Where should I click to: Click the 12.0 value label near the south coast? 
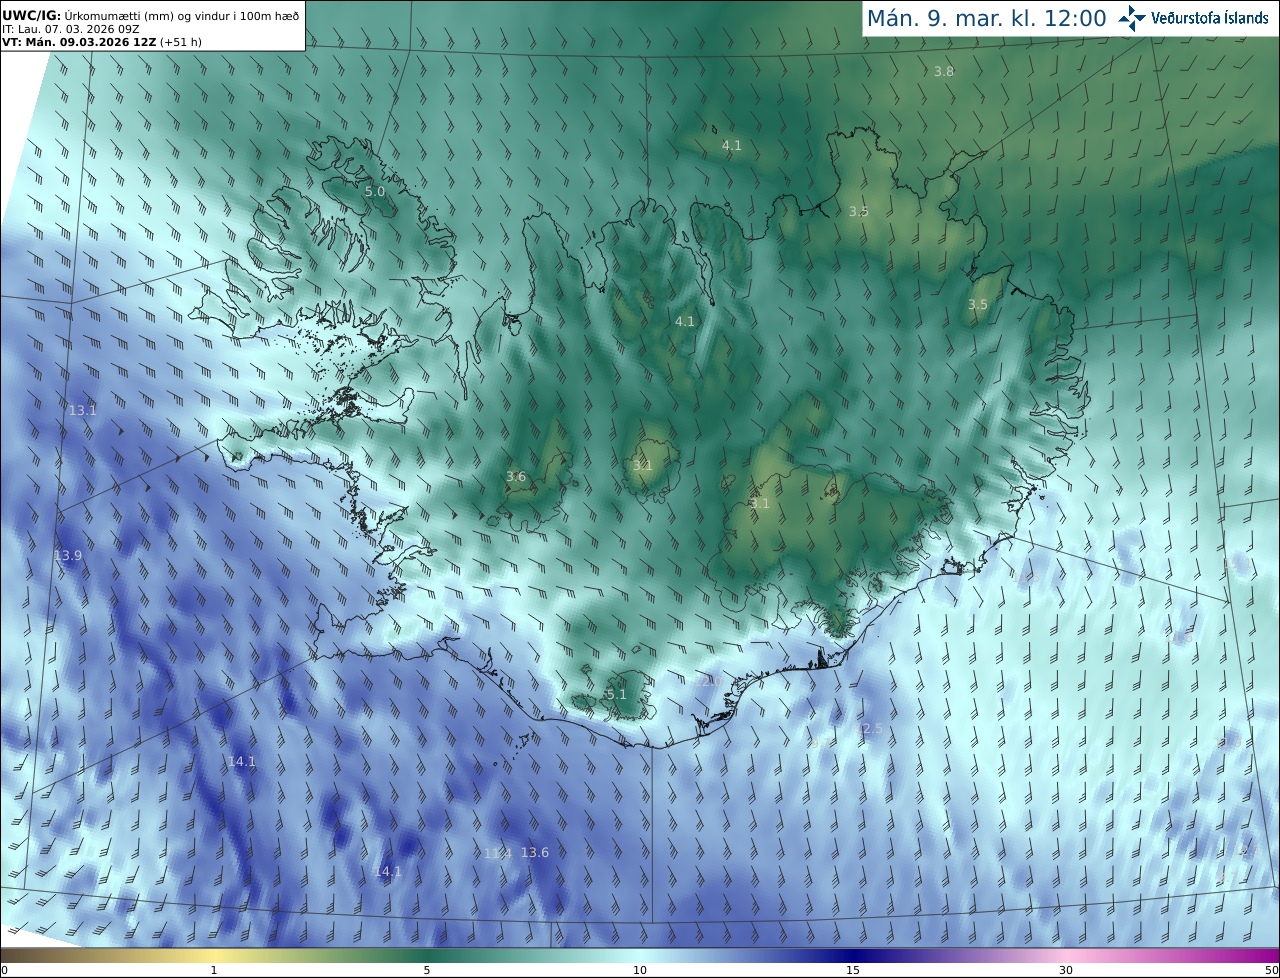[x=707, y=681]
